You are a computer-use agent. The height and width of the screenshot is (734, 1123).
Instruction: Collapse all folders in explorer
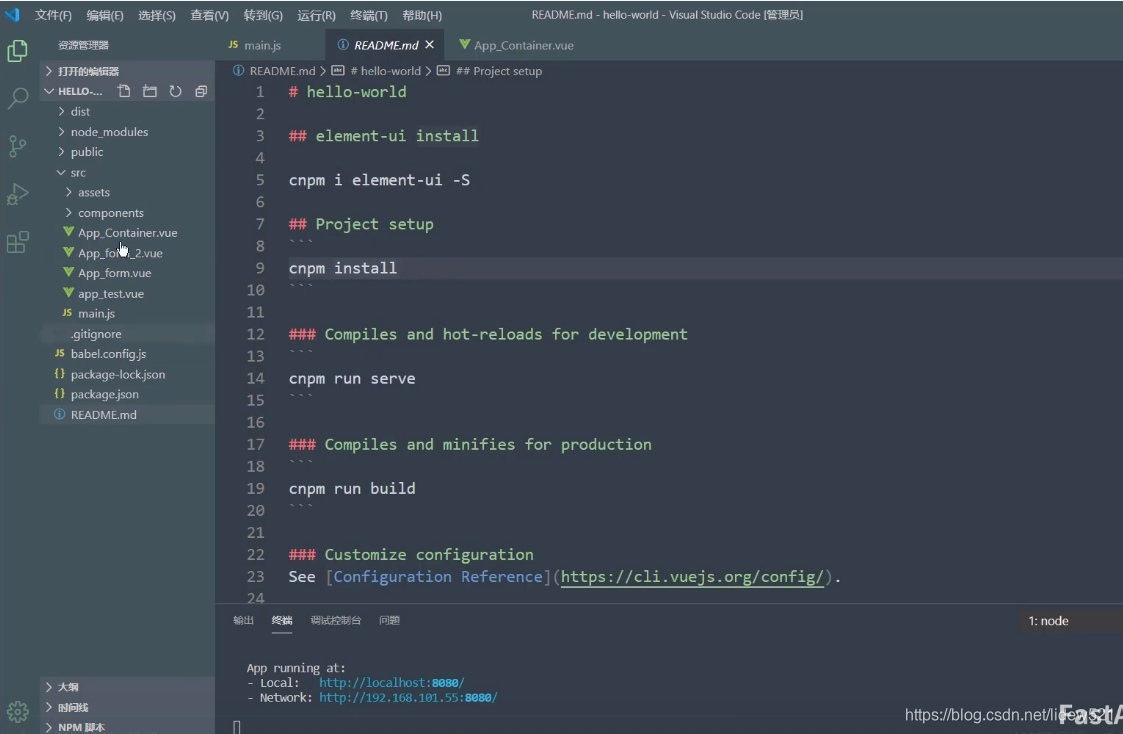click(x=201, y=91)
